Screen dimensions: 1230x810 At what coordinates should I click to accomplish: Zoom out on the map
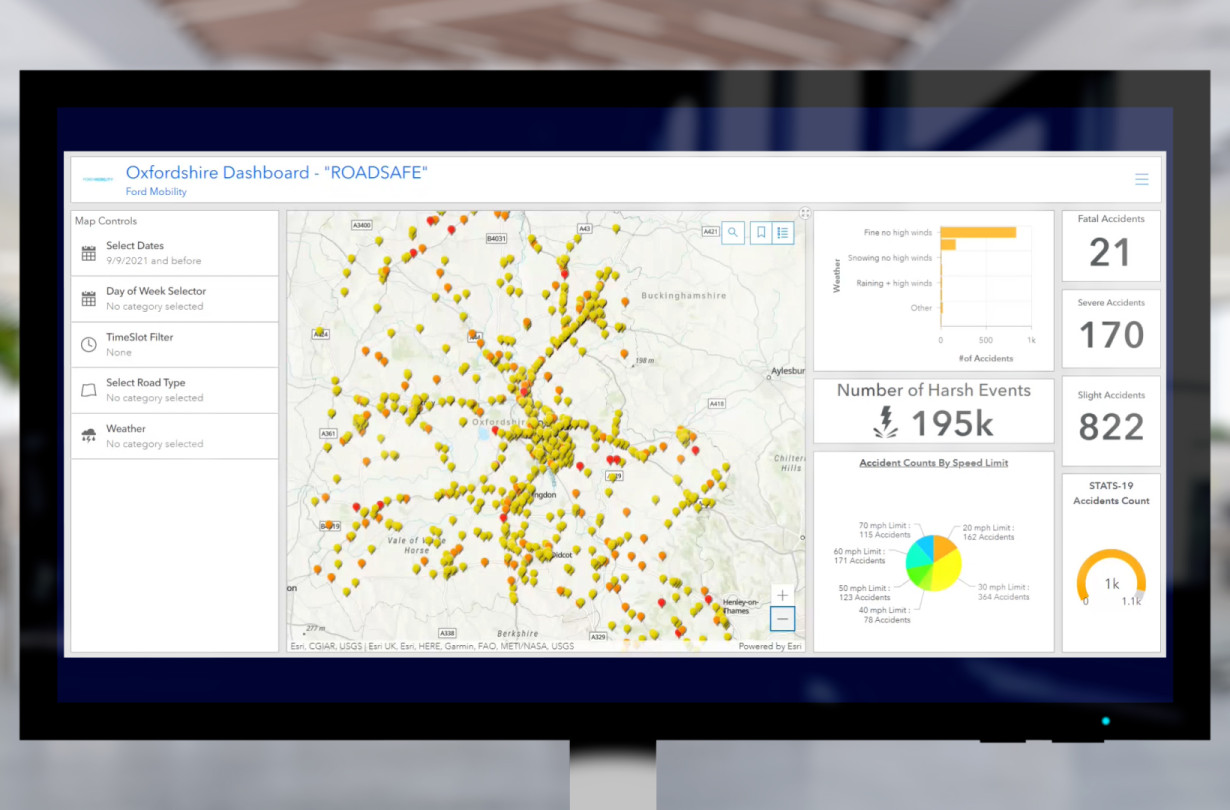coord(782,620)
